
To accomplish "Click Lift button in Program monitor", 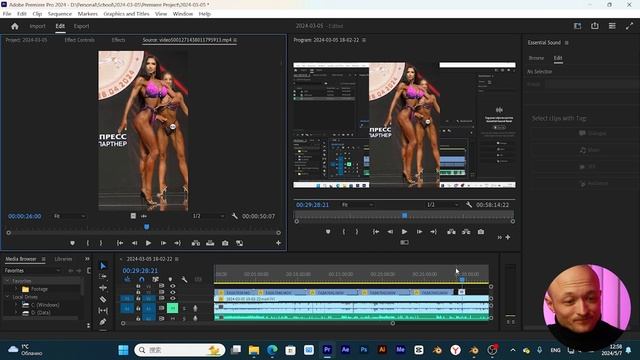I will pos(451,231).
